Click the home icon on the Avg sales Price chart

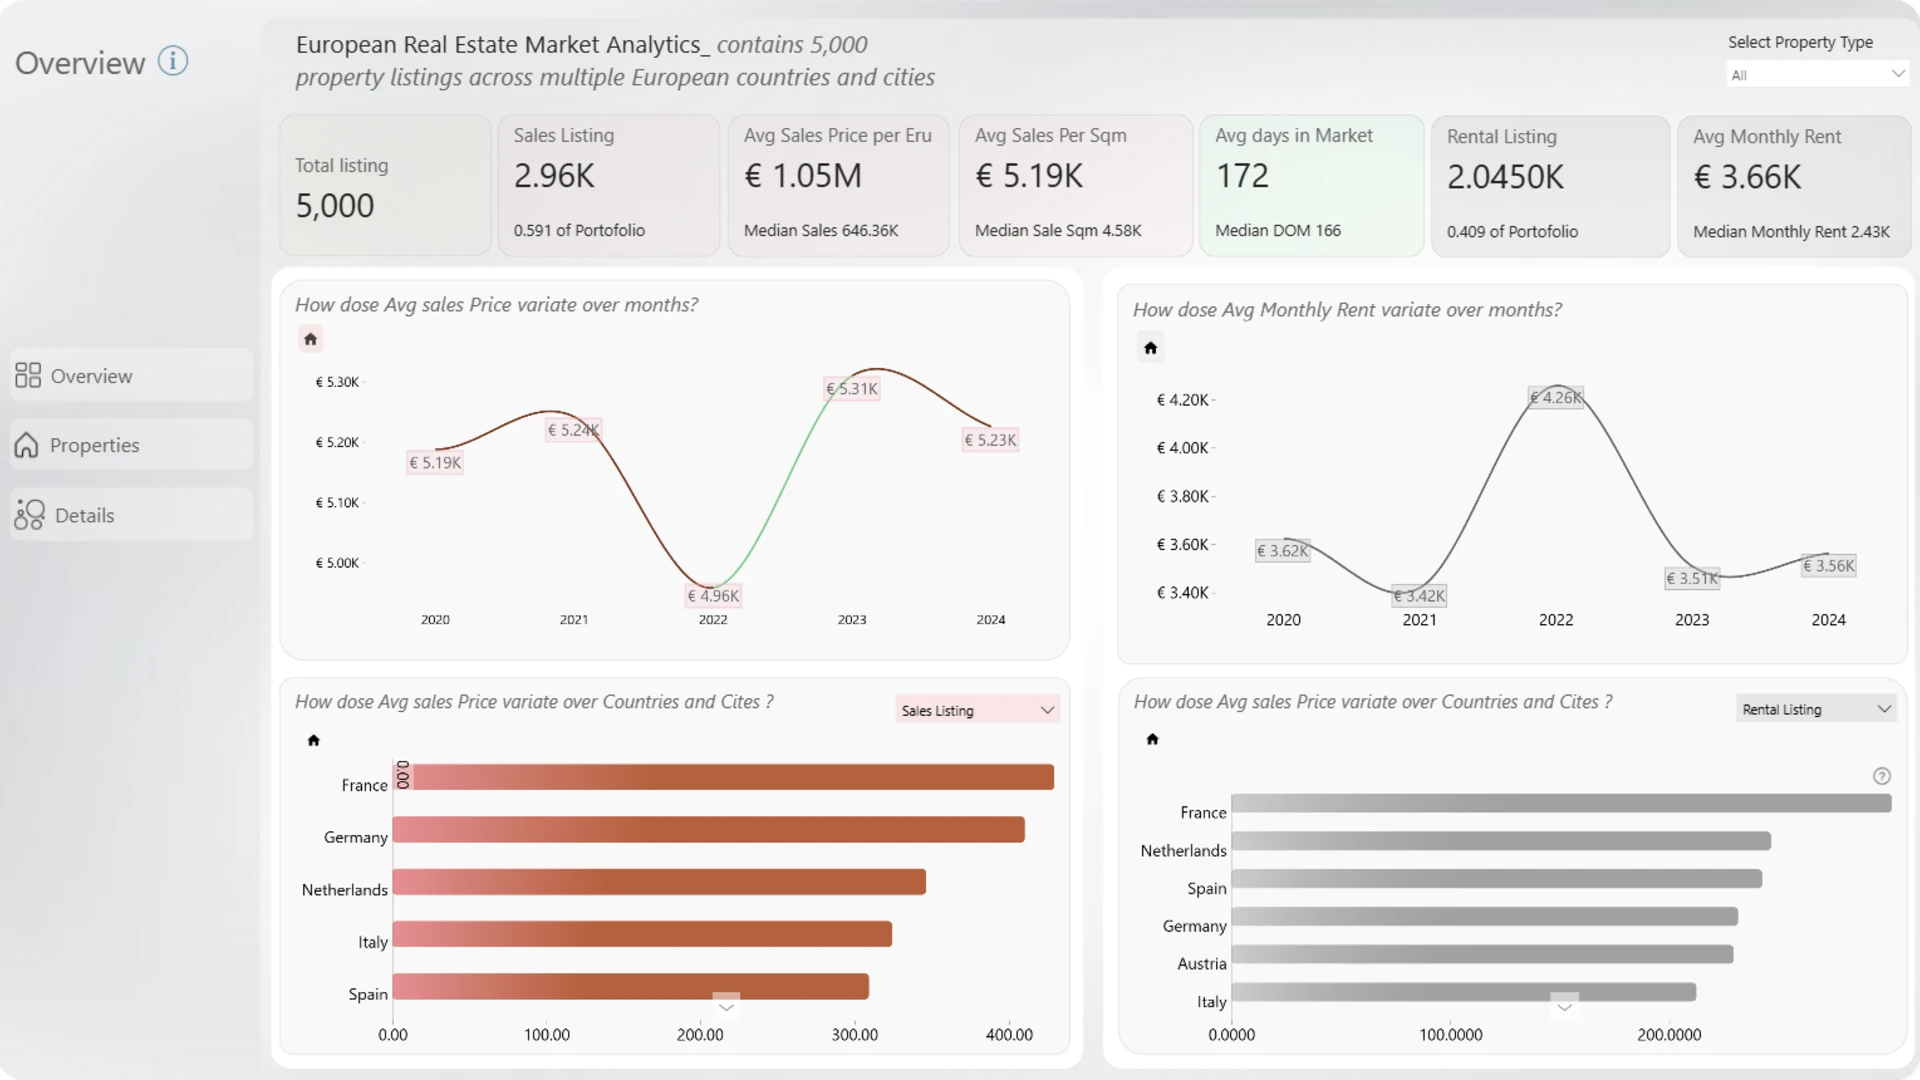click(311, 339)
